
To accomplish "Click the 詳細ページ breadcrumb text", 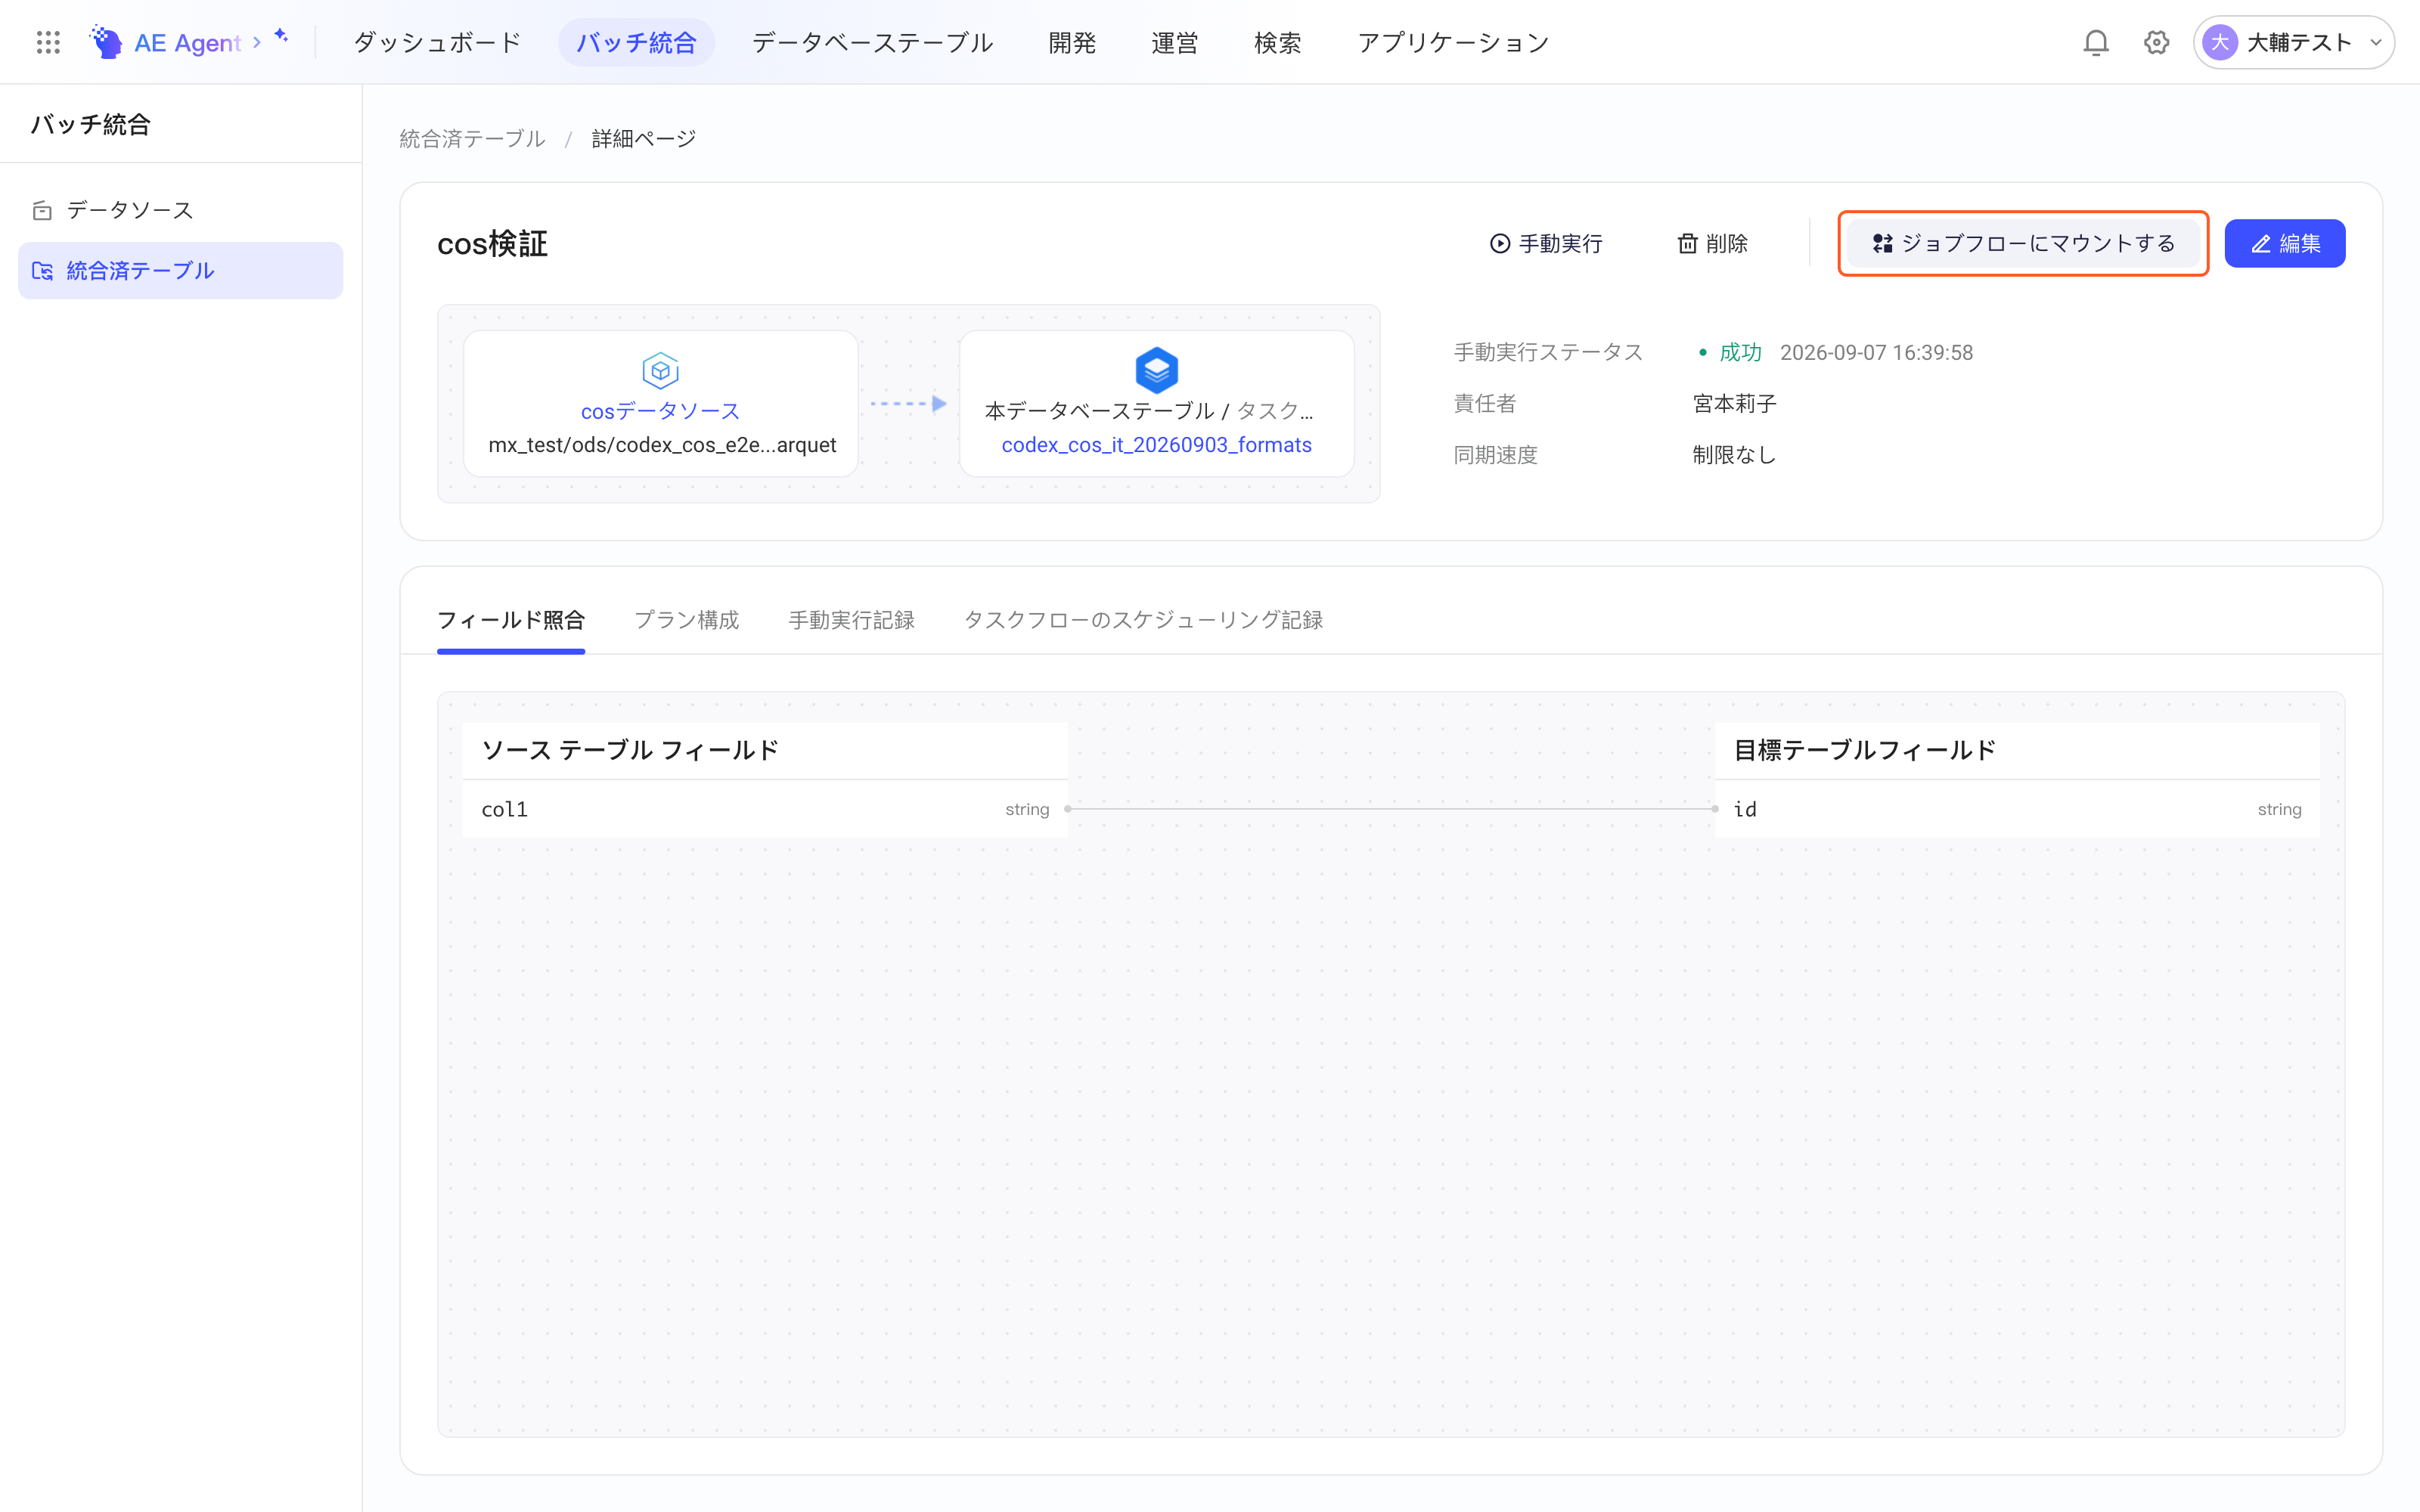I will click(643, 139).
